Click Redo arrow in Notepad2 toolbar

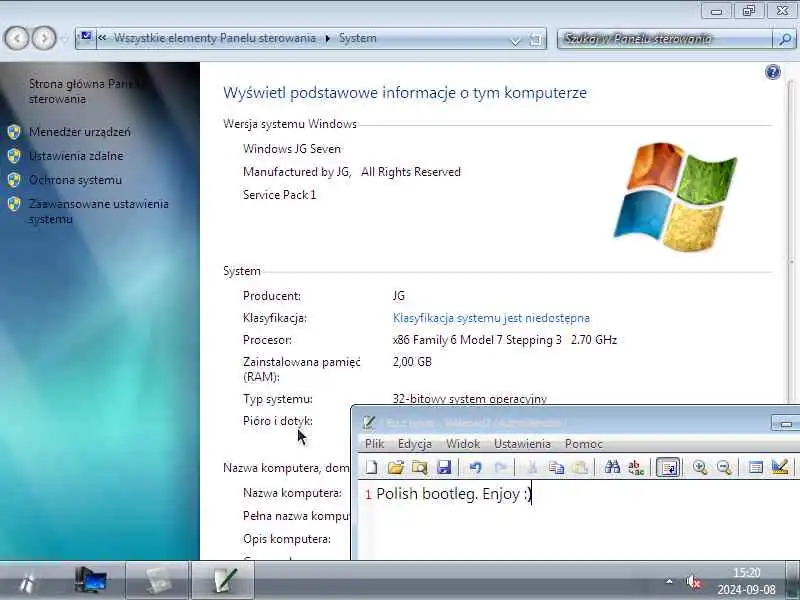pos(500,467)
